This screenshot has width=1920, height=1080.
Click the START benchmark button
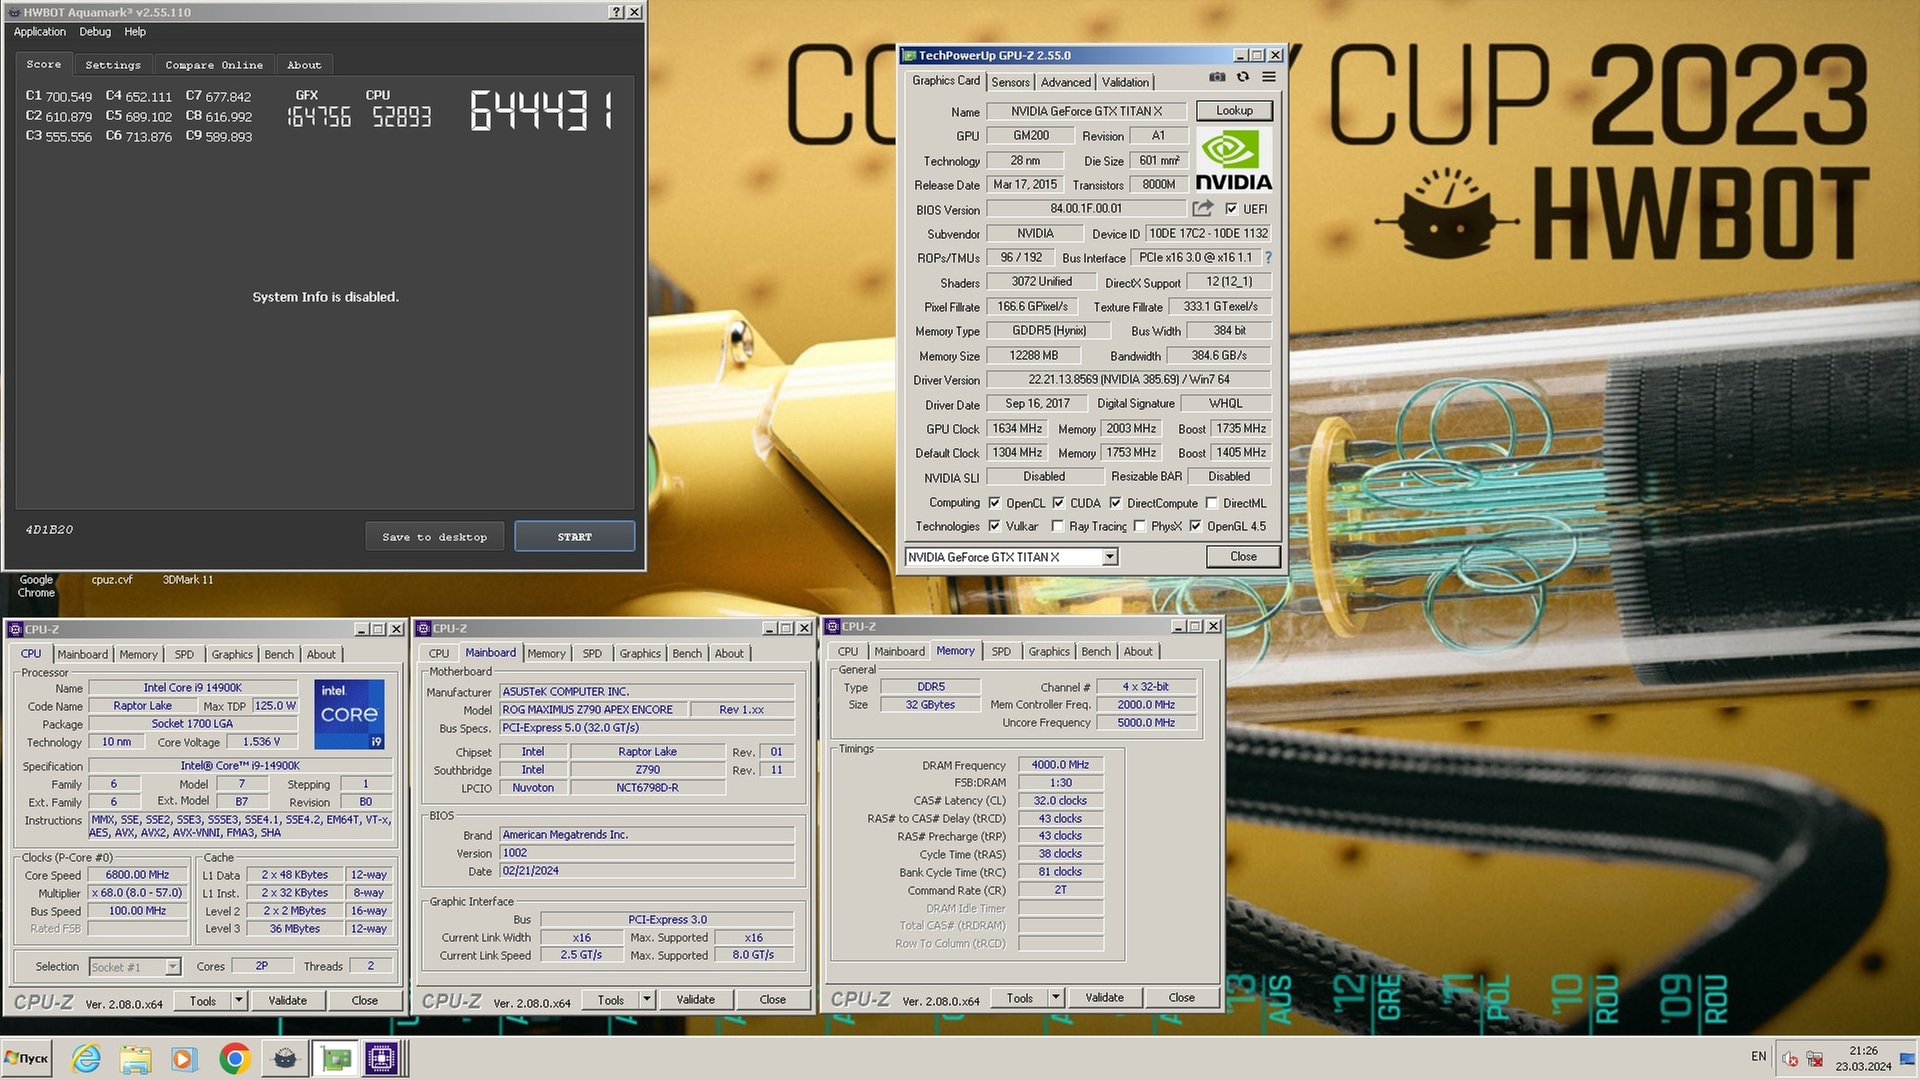(x=574, y=537)
